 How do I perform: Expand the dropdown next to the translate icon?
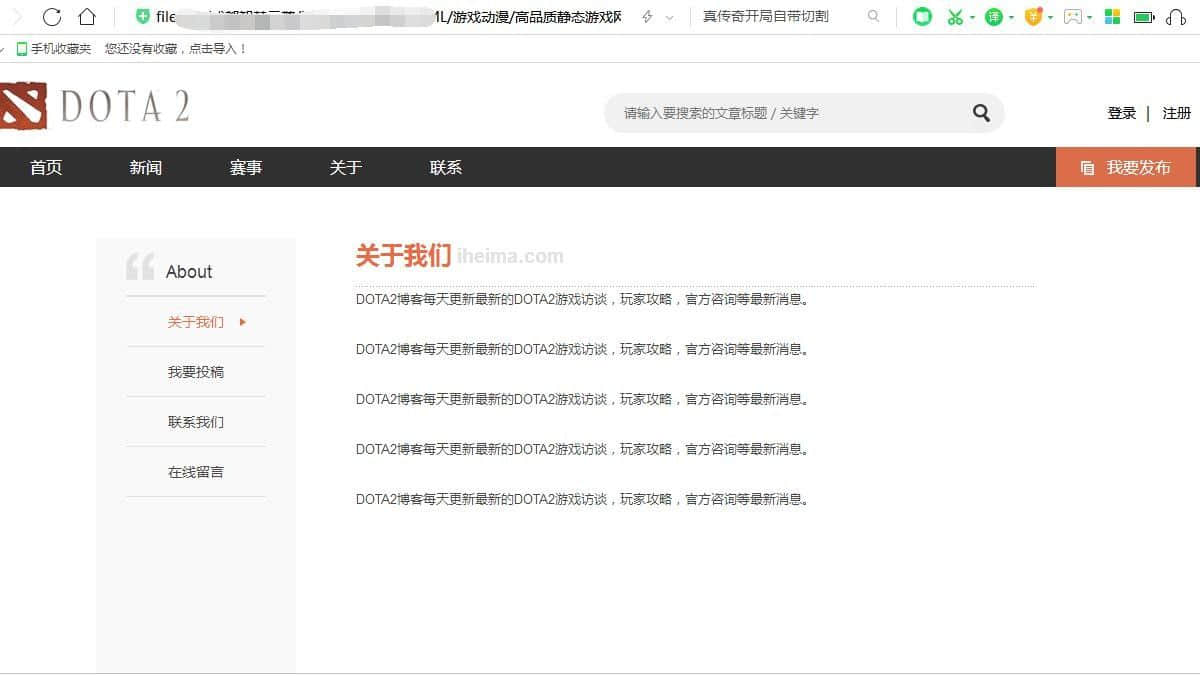click(x=1011, y=18)
